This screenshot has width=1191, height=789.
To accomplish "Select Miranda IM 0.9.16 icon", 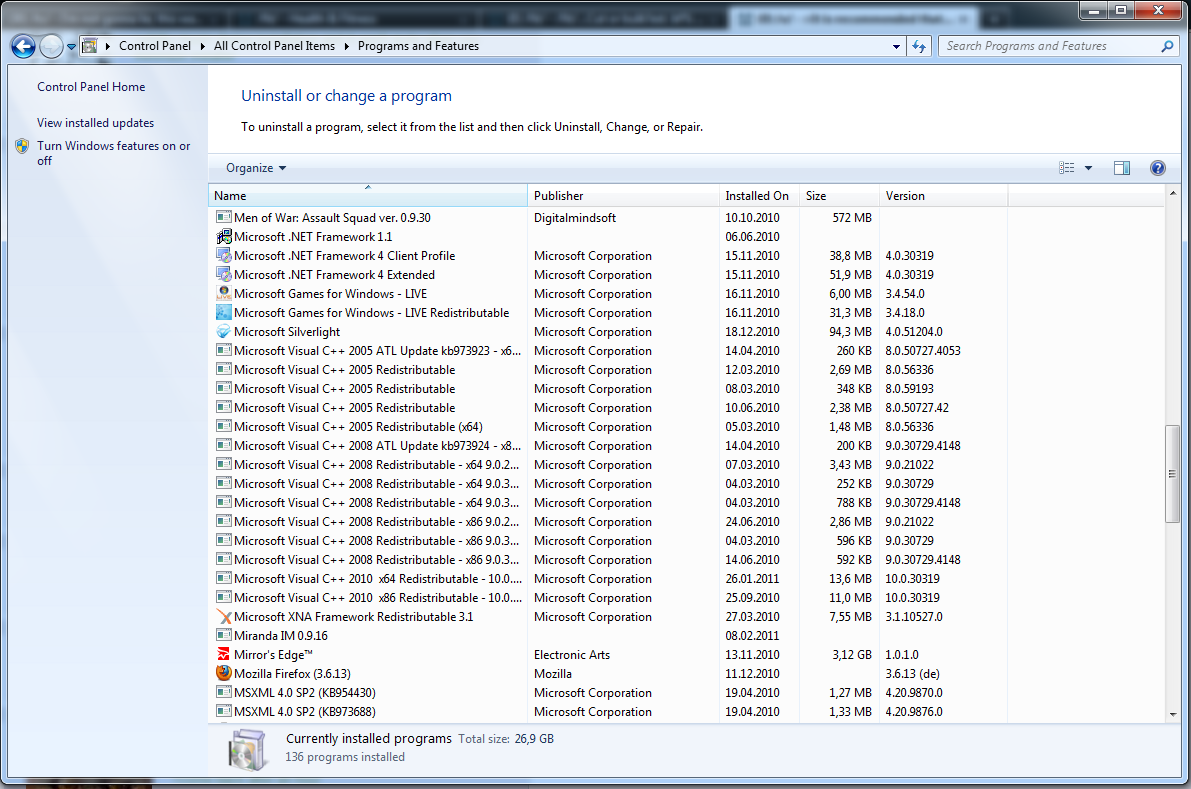I will [223, 635].
